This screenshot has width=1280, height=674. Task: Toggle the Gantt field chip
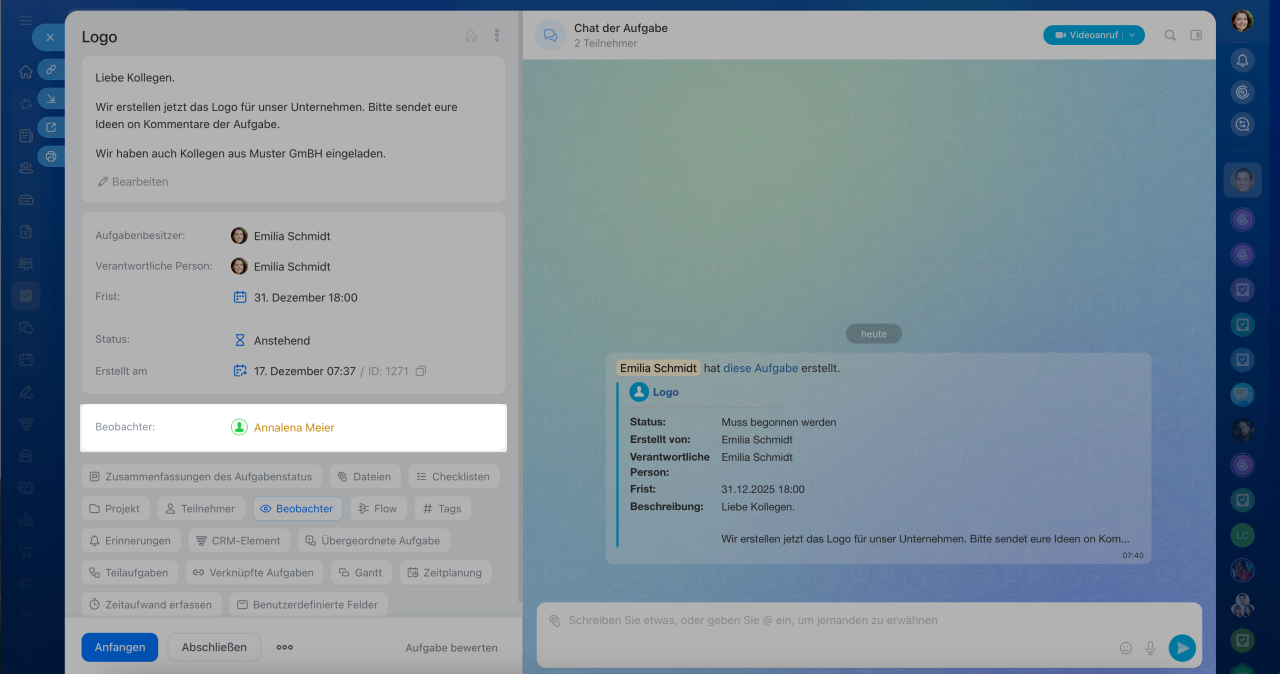[x=361, y=573]
